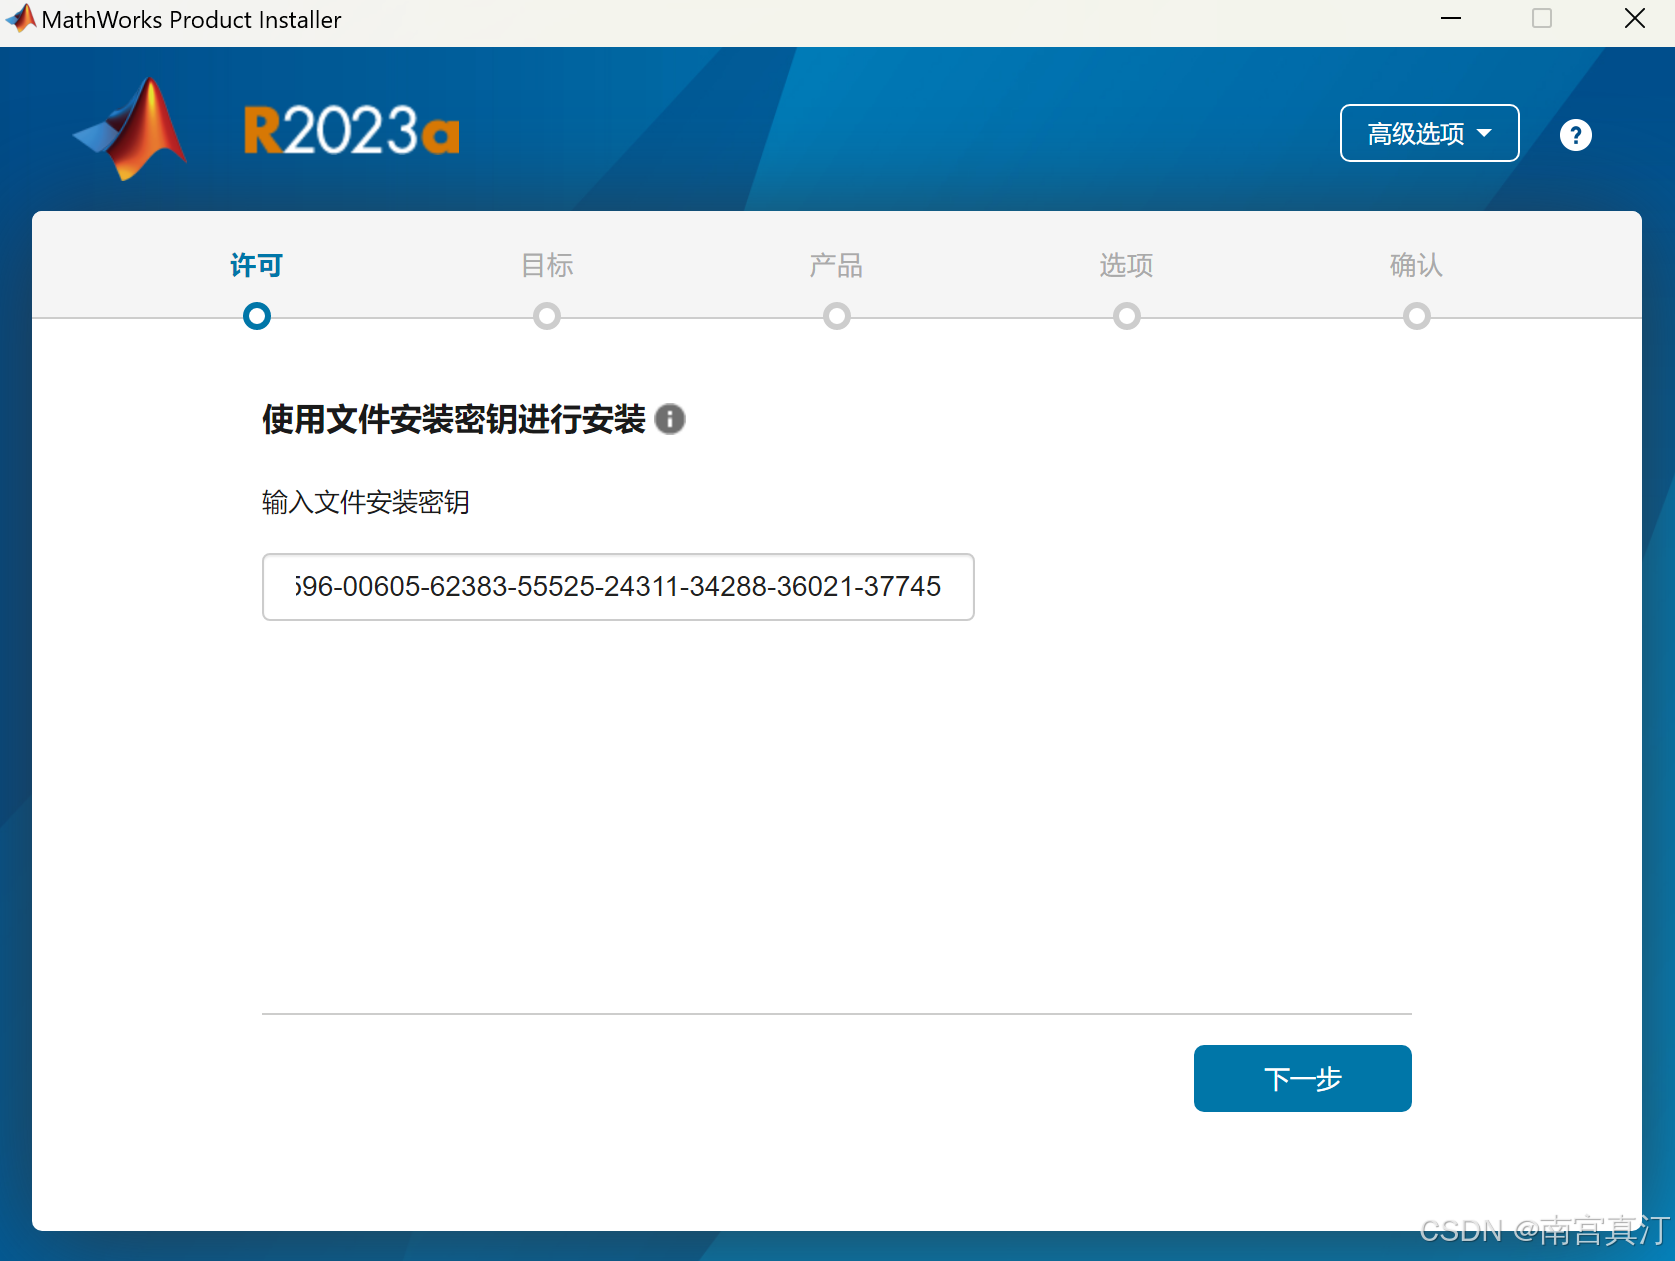Click the 产品 step circle marker

[837, 316]
